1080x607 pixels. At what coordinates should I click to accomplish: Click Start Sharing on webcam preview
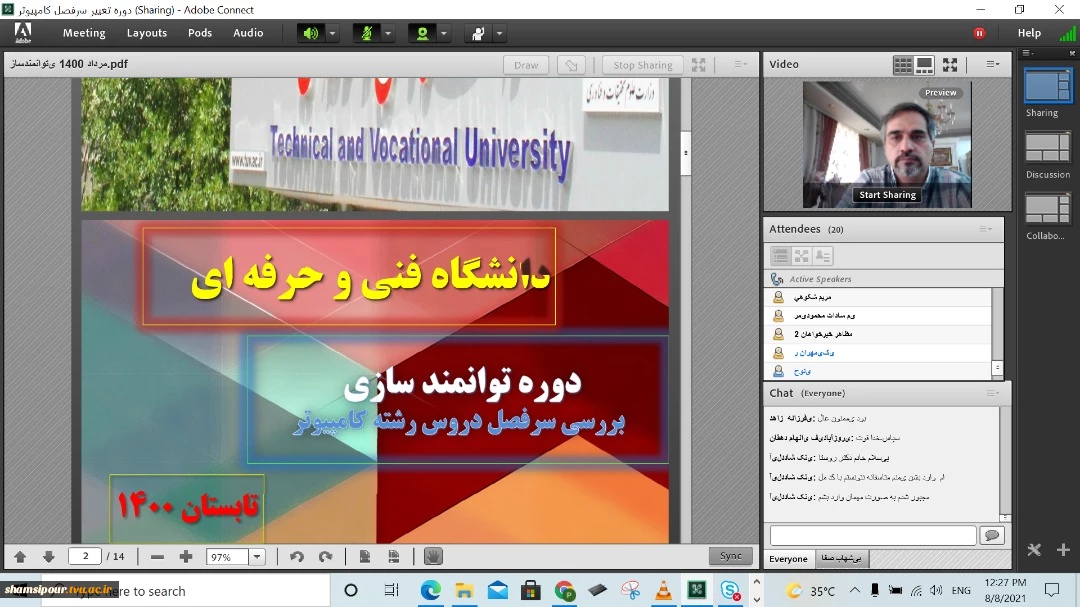887,195
